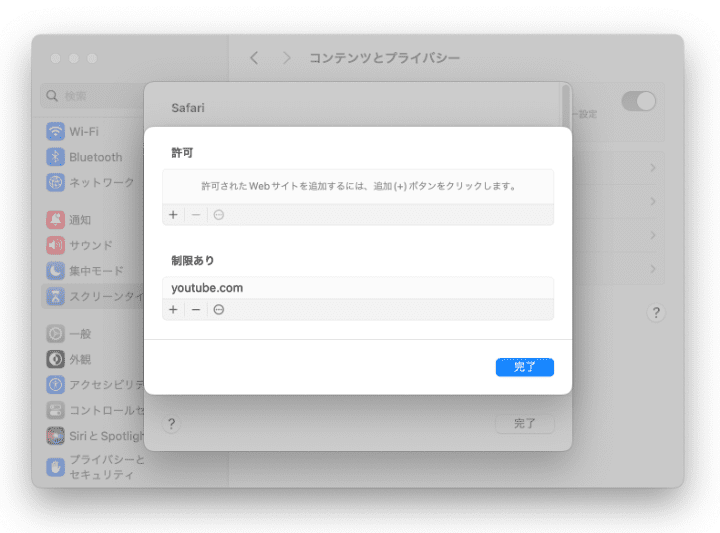Open help with the ? button in the Safari sheet
Viewport: 720px width, 533px height.
pos(171,423)
